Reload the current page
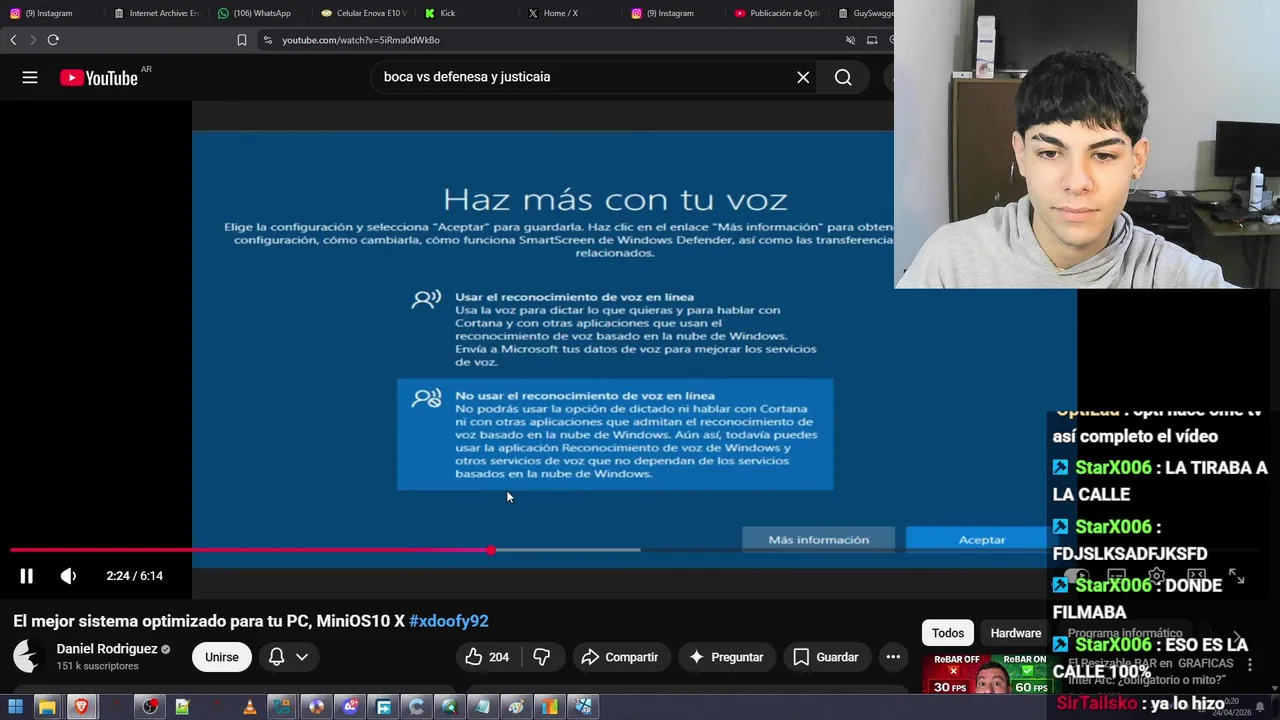Image resolution: width=1280 pixels, height=720 pixels. [x=53, y=40]
